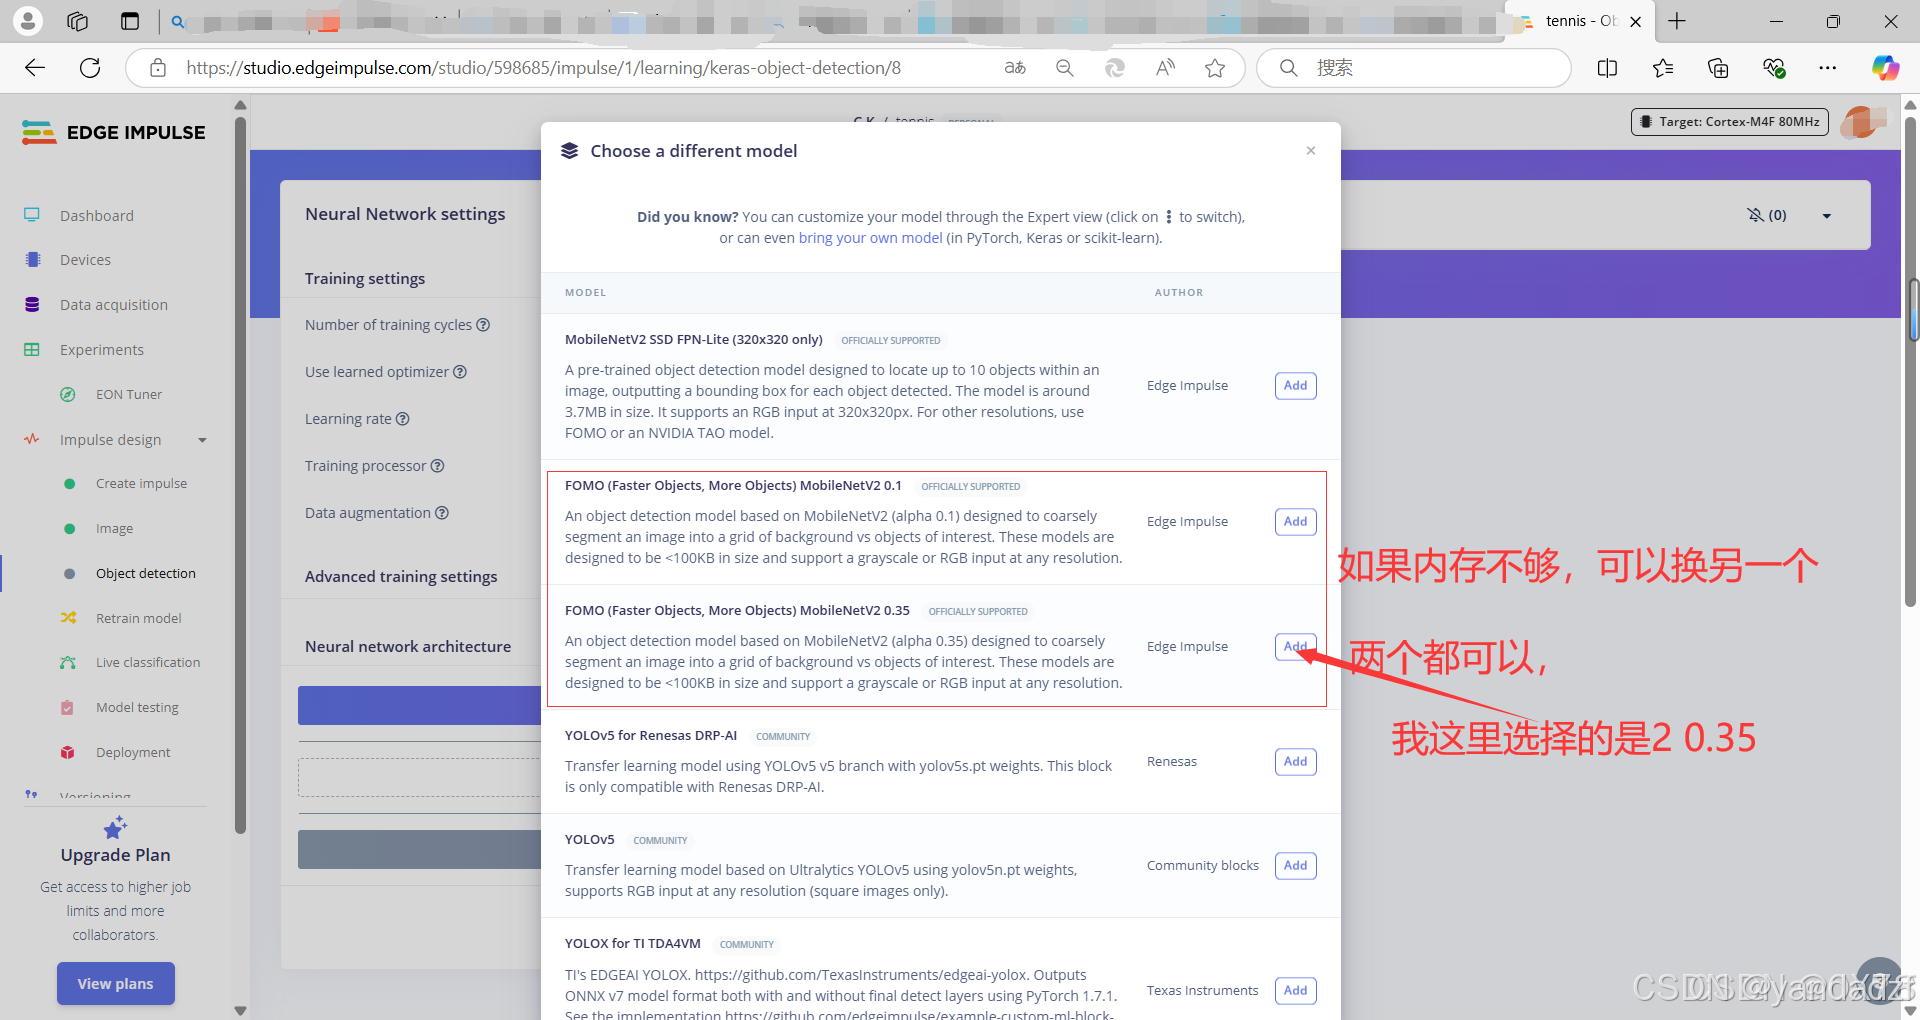Open browser Settings and more menu
Image resolution: width=1920 pixels, height=1020 pixels.
(1828, 68)
